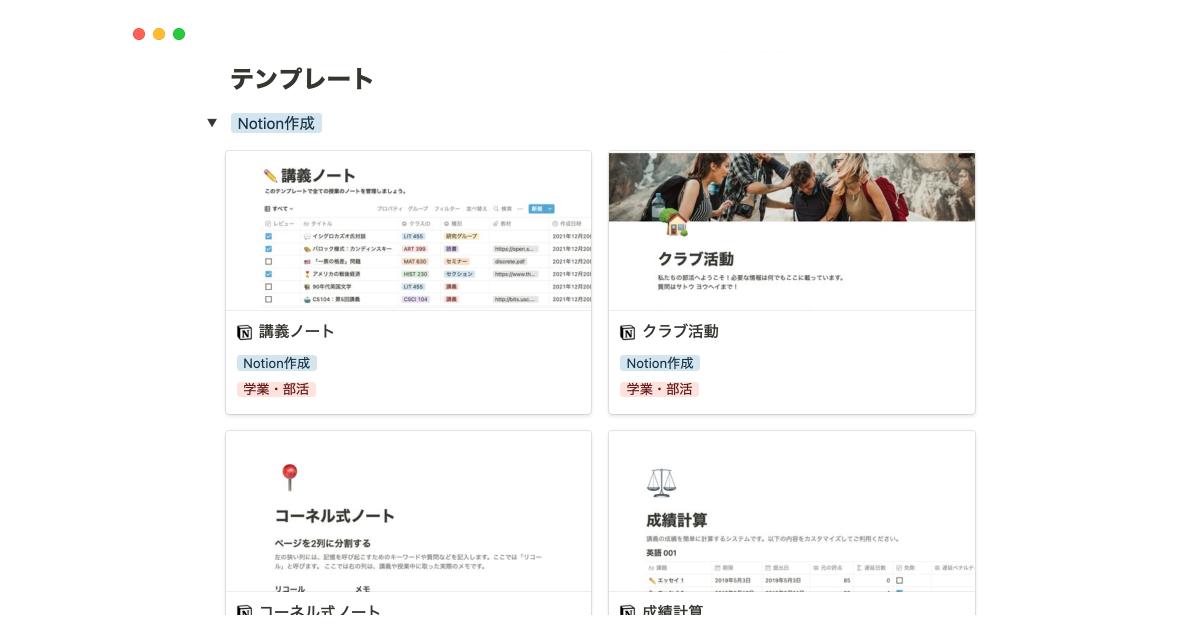Click the テンプレート page title
Viewport: 1200px width, 630px height.
(302, 78)
